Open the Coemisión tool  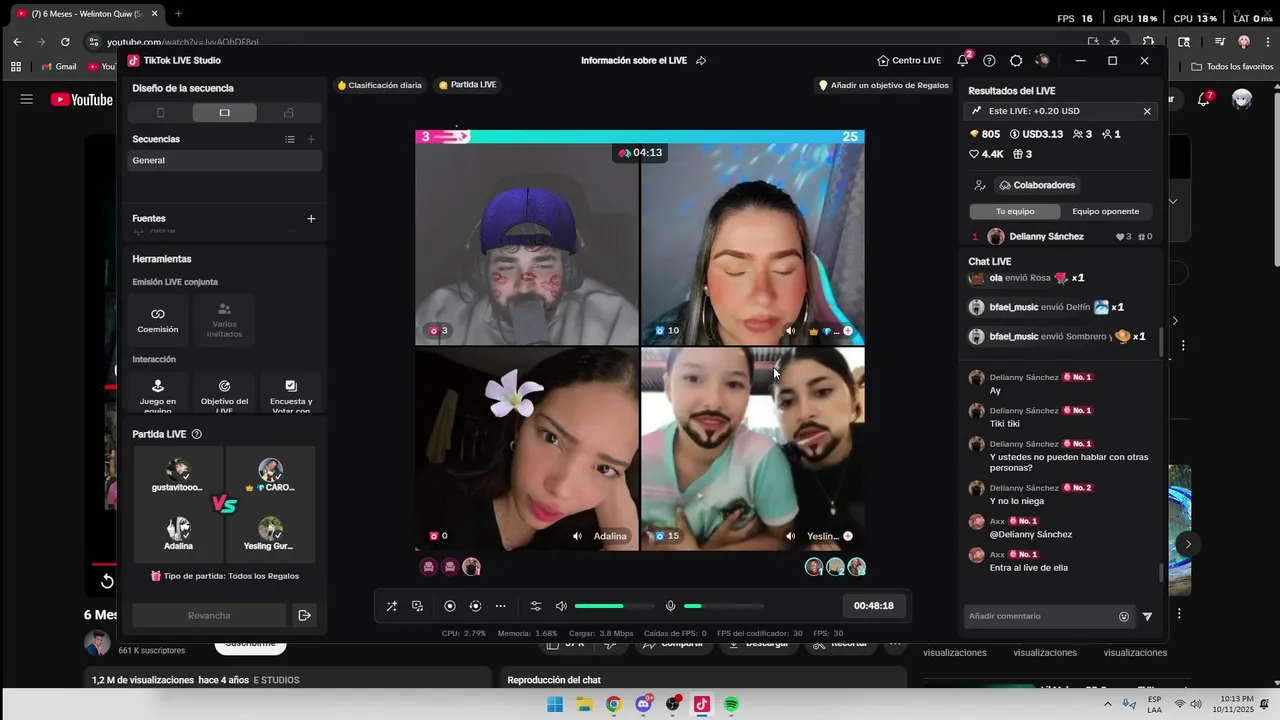point(158,321)
